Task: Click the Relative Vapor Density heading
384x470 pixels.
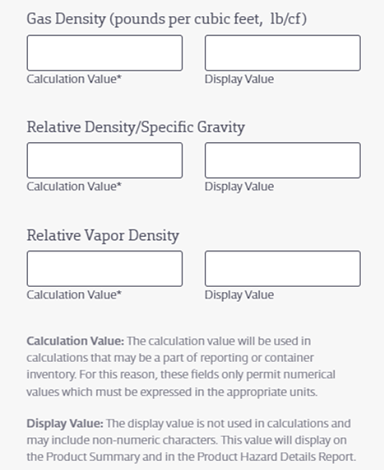Action: (x=103, y=236)
